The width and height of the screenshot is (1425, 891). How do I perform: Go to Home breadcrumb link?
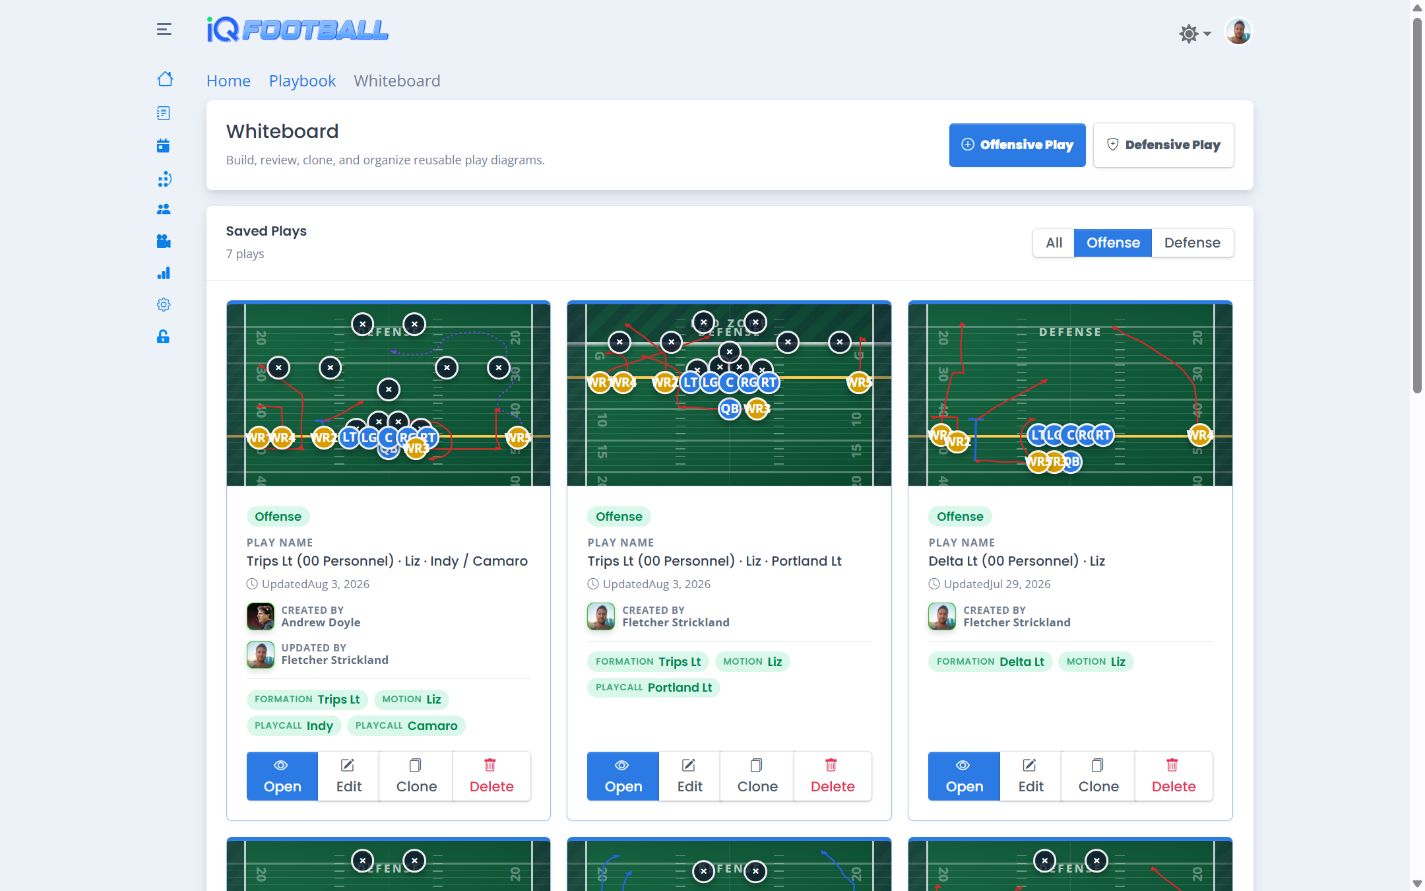tap(228, 81)
